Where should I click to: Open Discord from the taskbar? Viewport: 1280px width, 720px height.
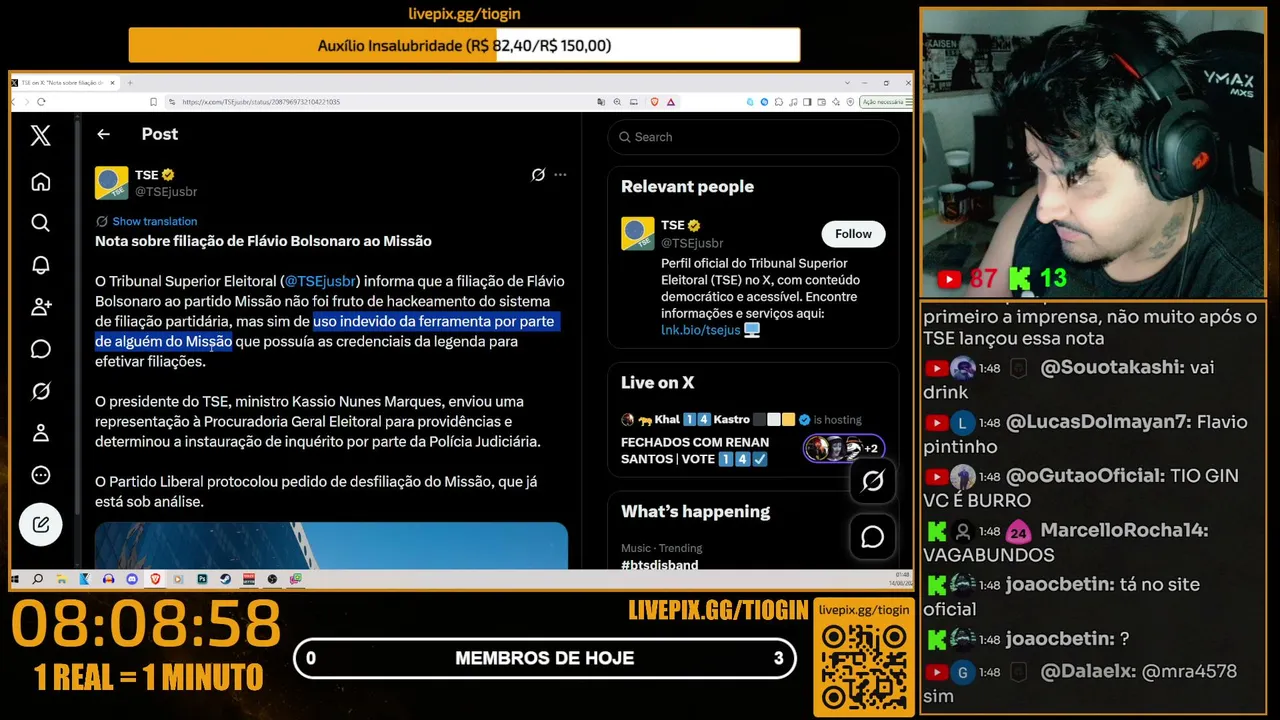[x=132, y=579]
